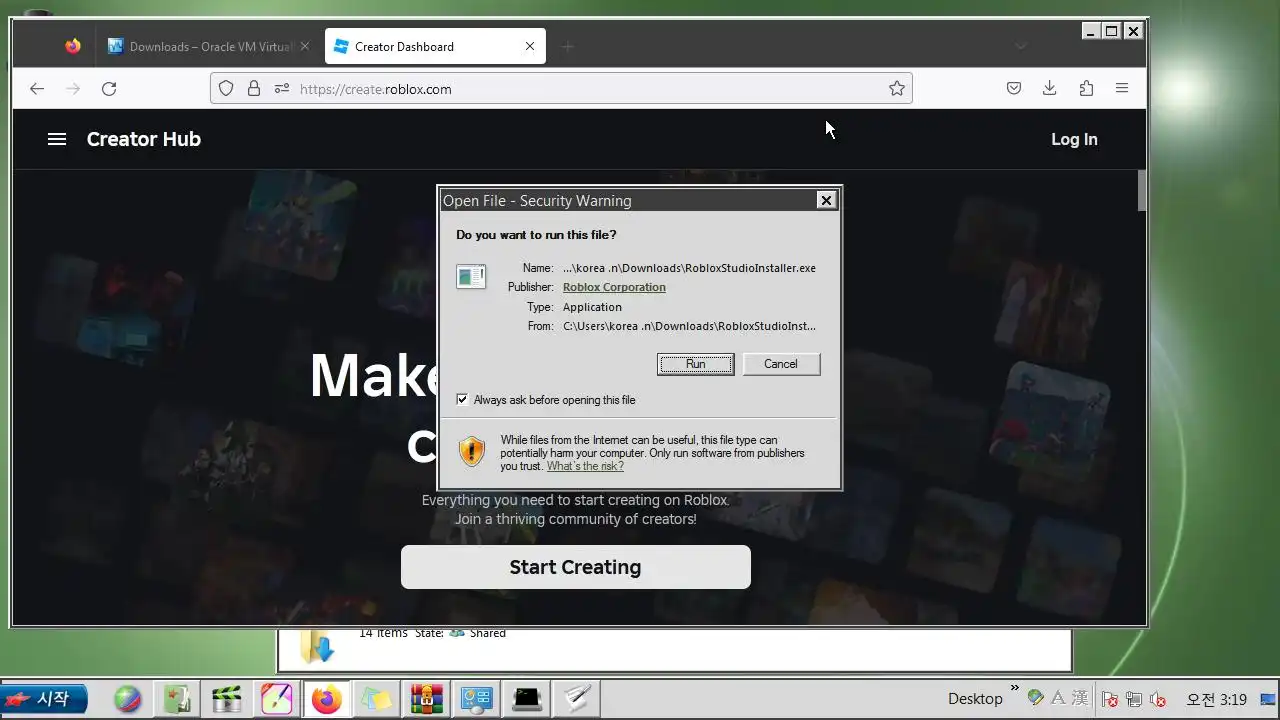Click the Creator Hub title
The image size is (1280, 720).
click(144, 139)
